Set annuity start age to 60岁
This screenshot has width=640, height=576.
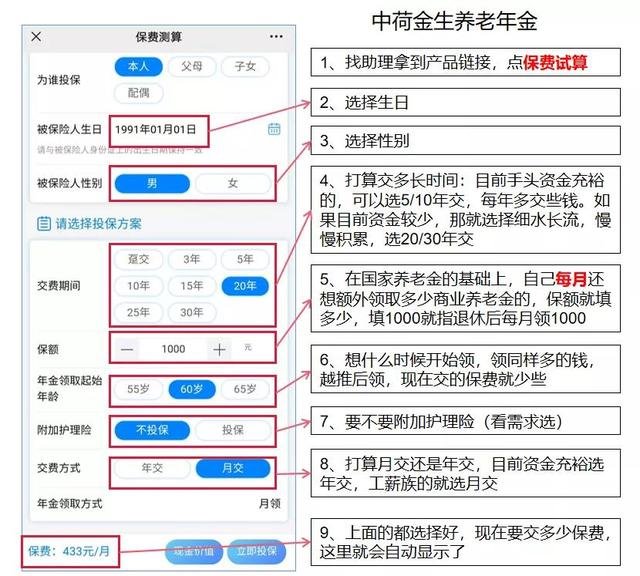[191, 389]
